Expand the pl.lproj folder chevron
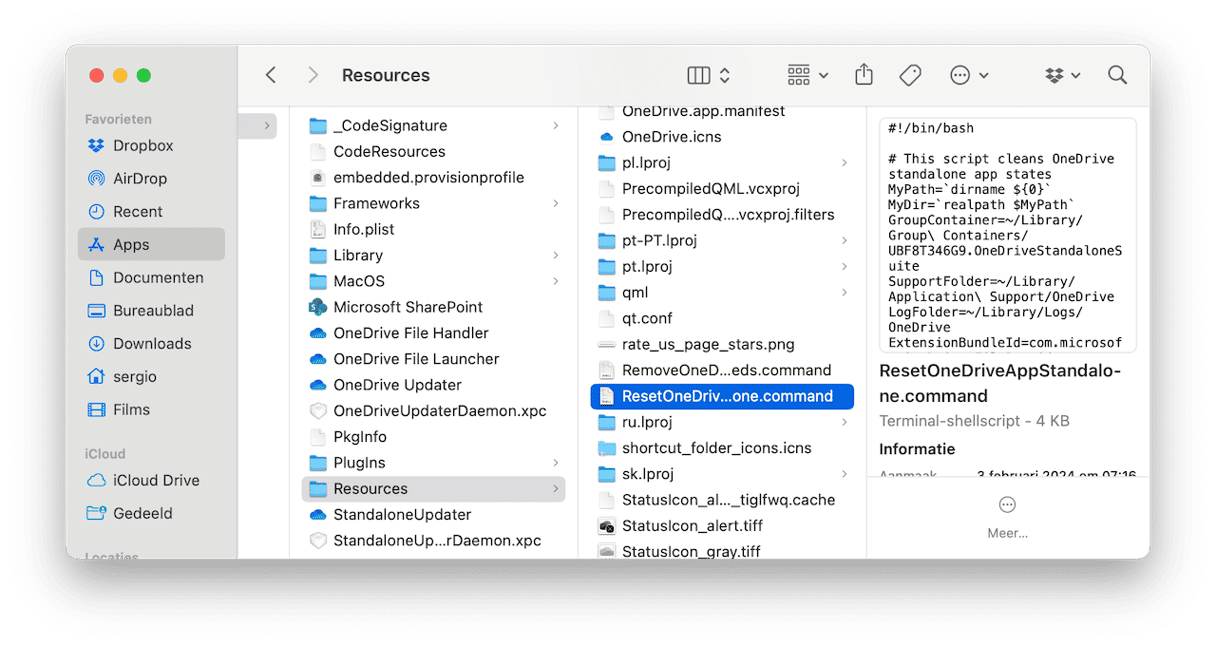This screenshot has width=1216, height=646. (844, 162)
